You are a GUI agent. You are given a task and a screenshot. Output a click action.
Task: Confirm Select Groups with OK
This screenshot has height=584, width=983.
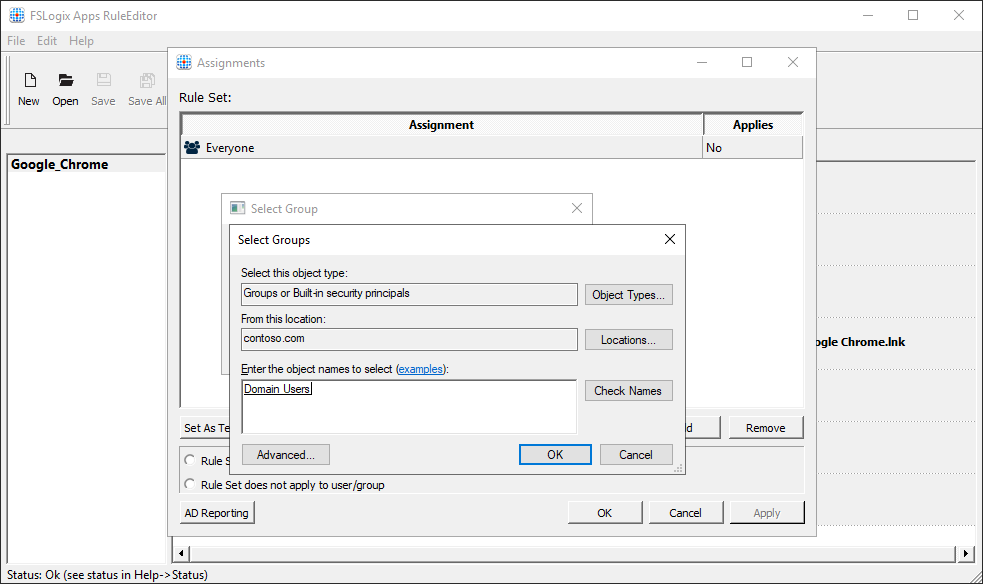(555, 454)
